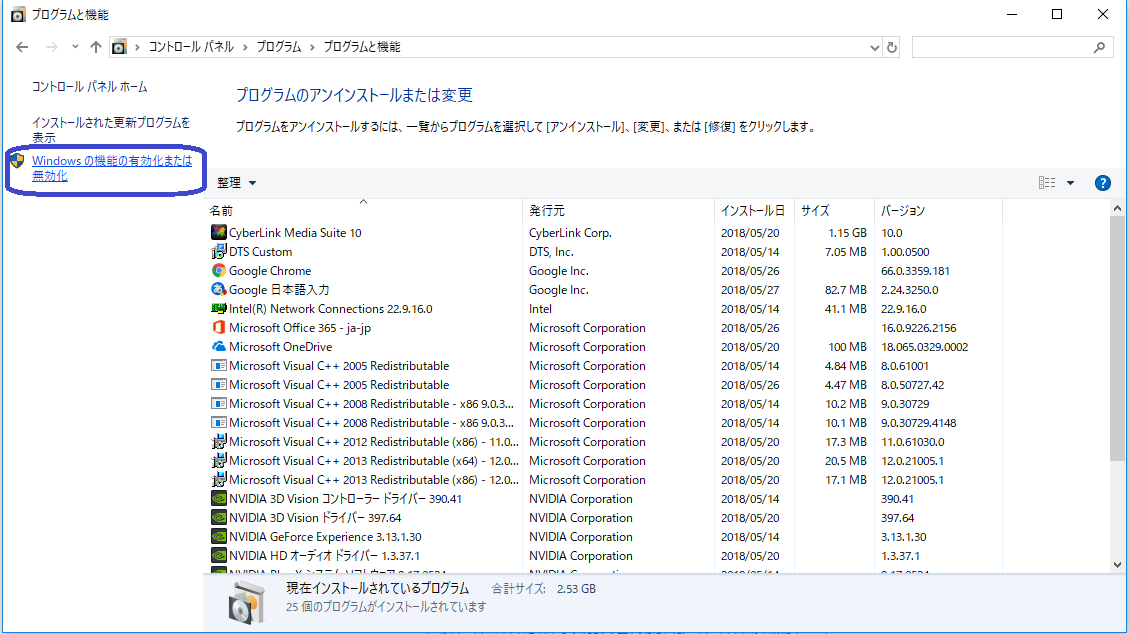Image resolution: width=1129 pixels, height=634 pixels.
Task: Click the Control Panel icon in the address bar
Action: (x=119, y=46)
